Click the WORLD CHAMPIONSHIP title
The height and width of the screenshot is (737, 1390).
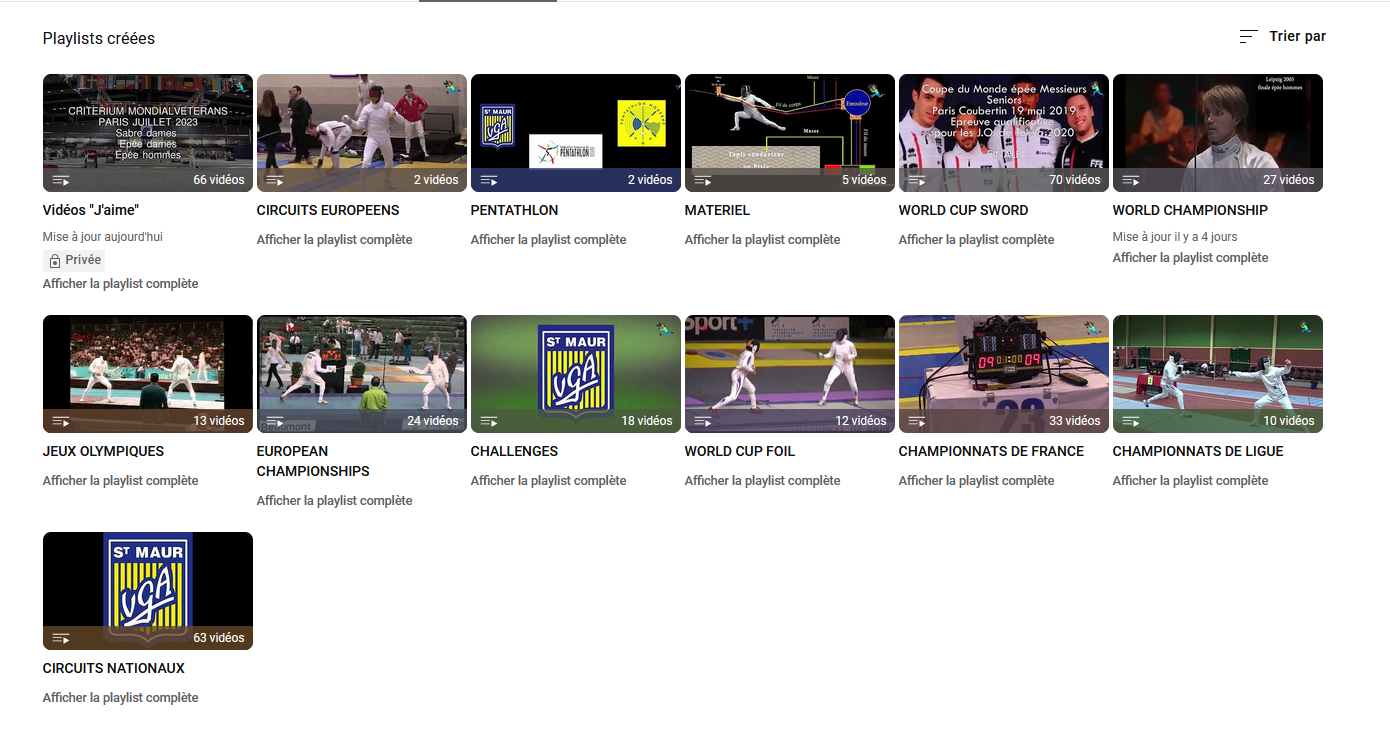(x=1190, y=210)
